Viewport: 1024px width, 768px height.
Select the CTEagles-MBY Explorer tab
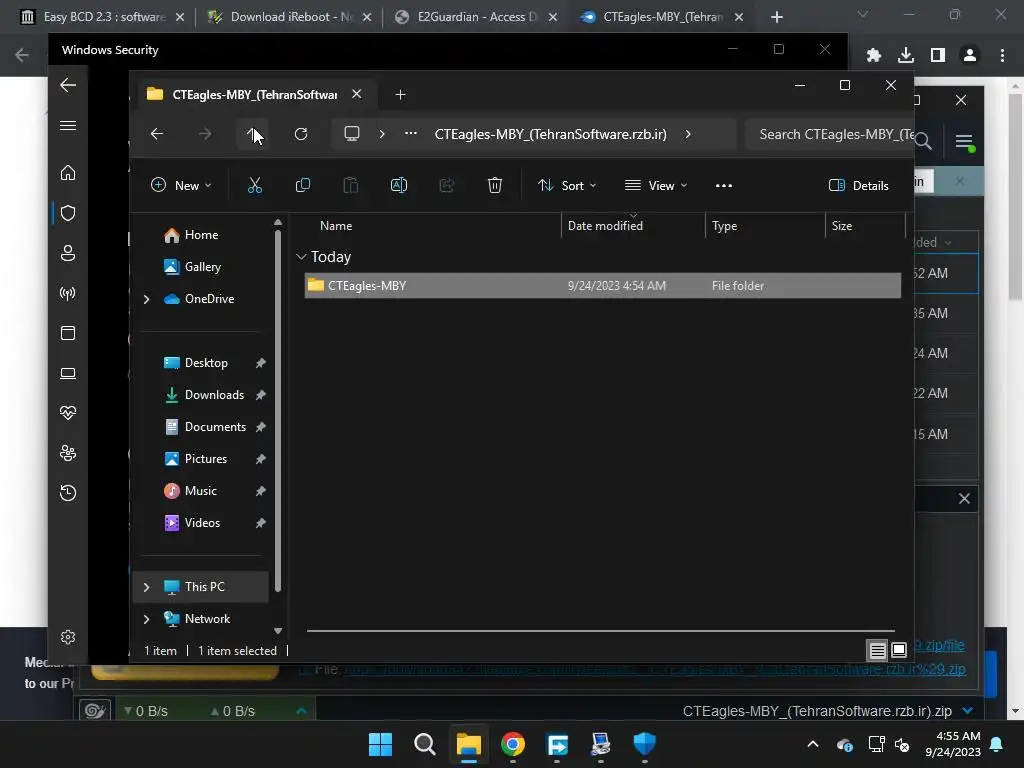pyautogui.click(x=253, y=95)
